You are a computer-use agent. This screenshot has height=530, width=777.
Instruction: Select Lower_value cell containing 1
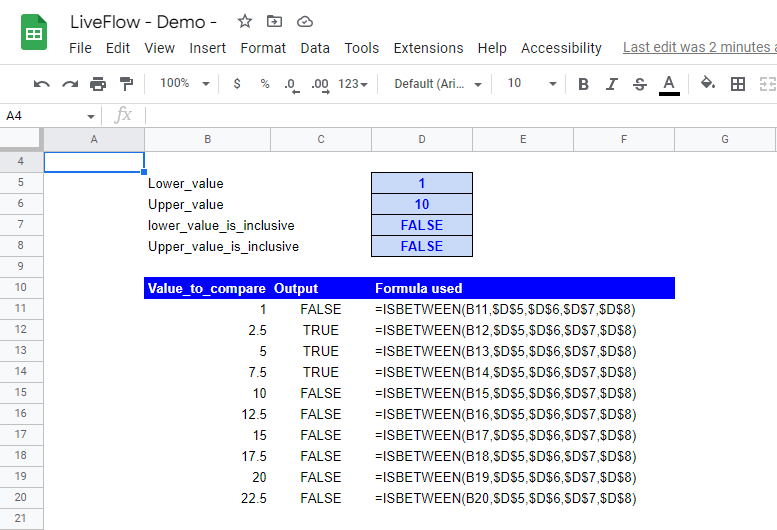tap(422, 183)
